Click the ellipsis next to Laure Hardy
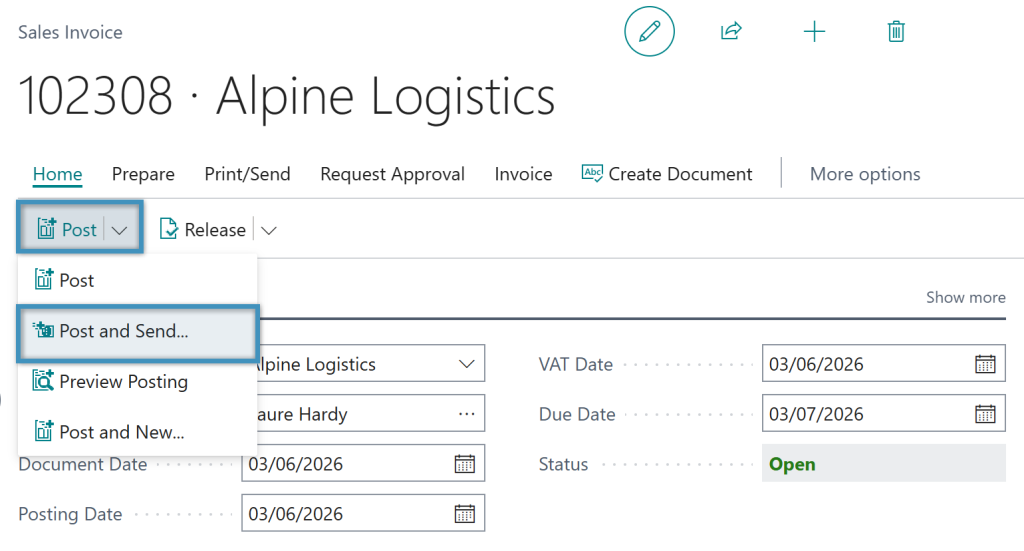The width and height of the screenshot is (1024, 551). (x=466, y=414)
